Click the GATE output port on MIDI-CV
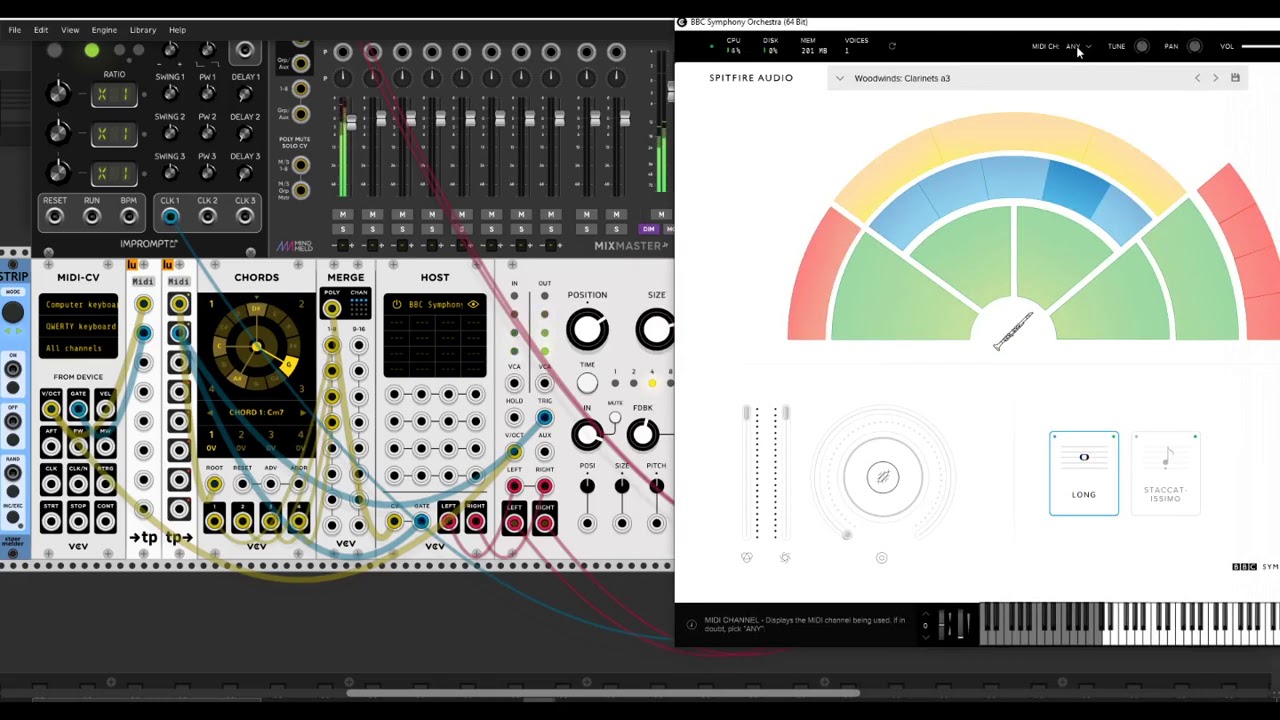 [78, 409]
